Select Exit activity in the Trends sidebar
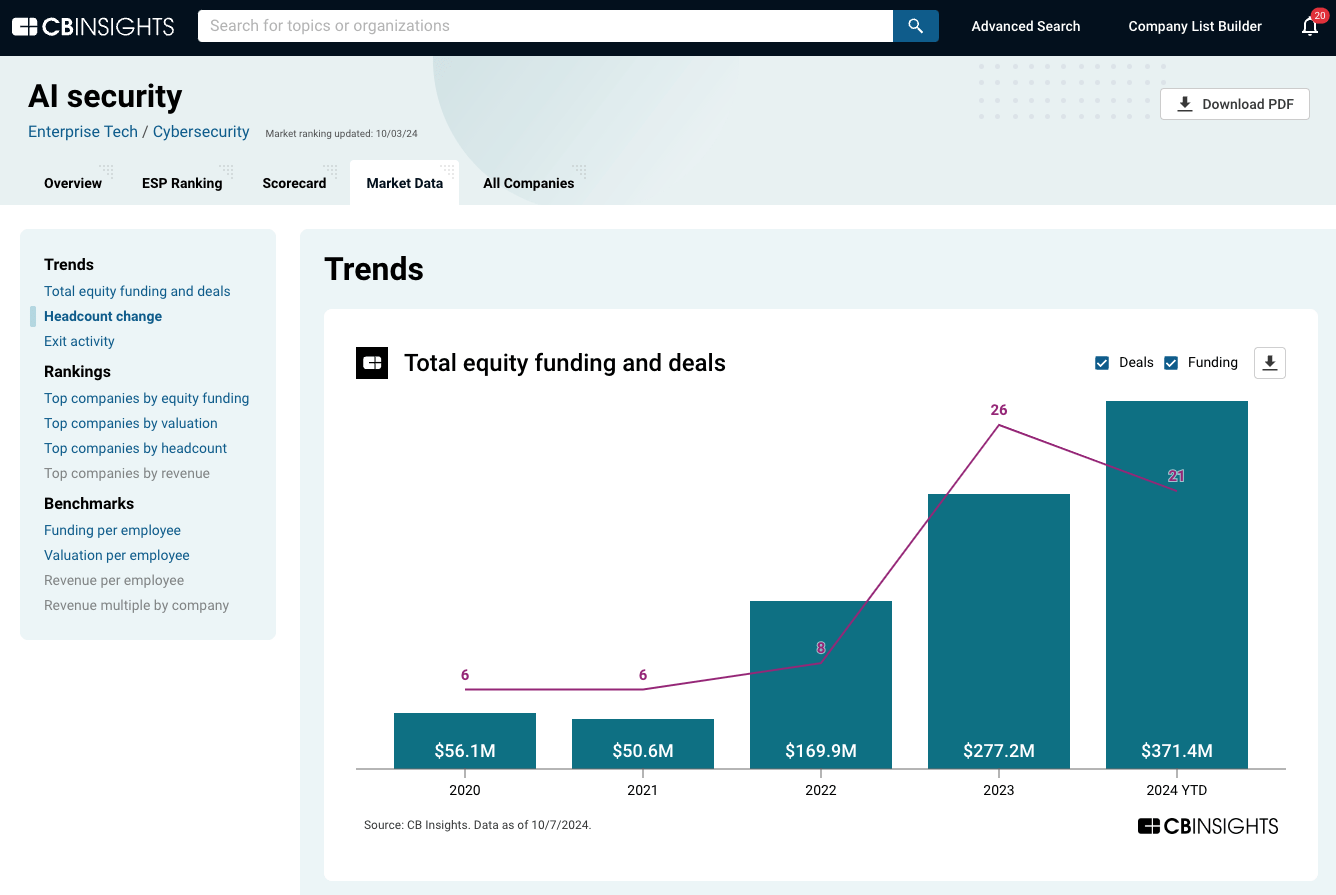Screen dimensions: 1336x895 pos(79,341)
